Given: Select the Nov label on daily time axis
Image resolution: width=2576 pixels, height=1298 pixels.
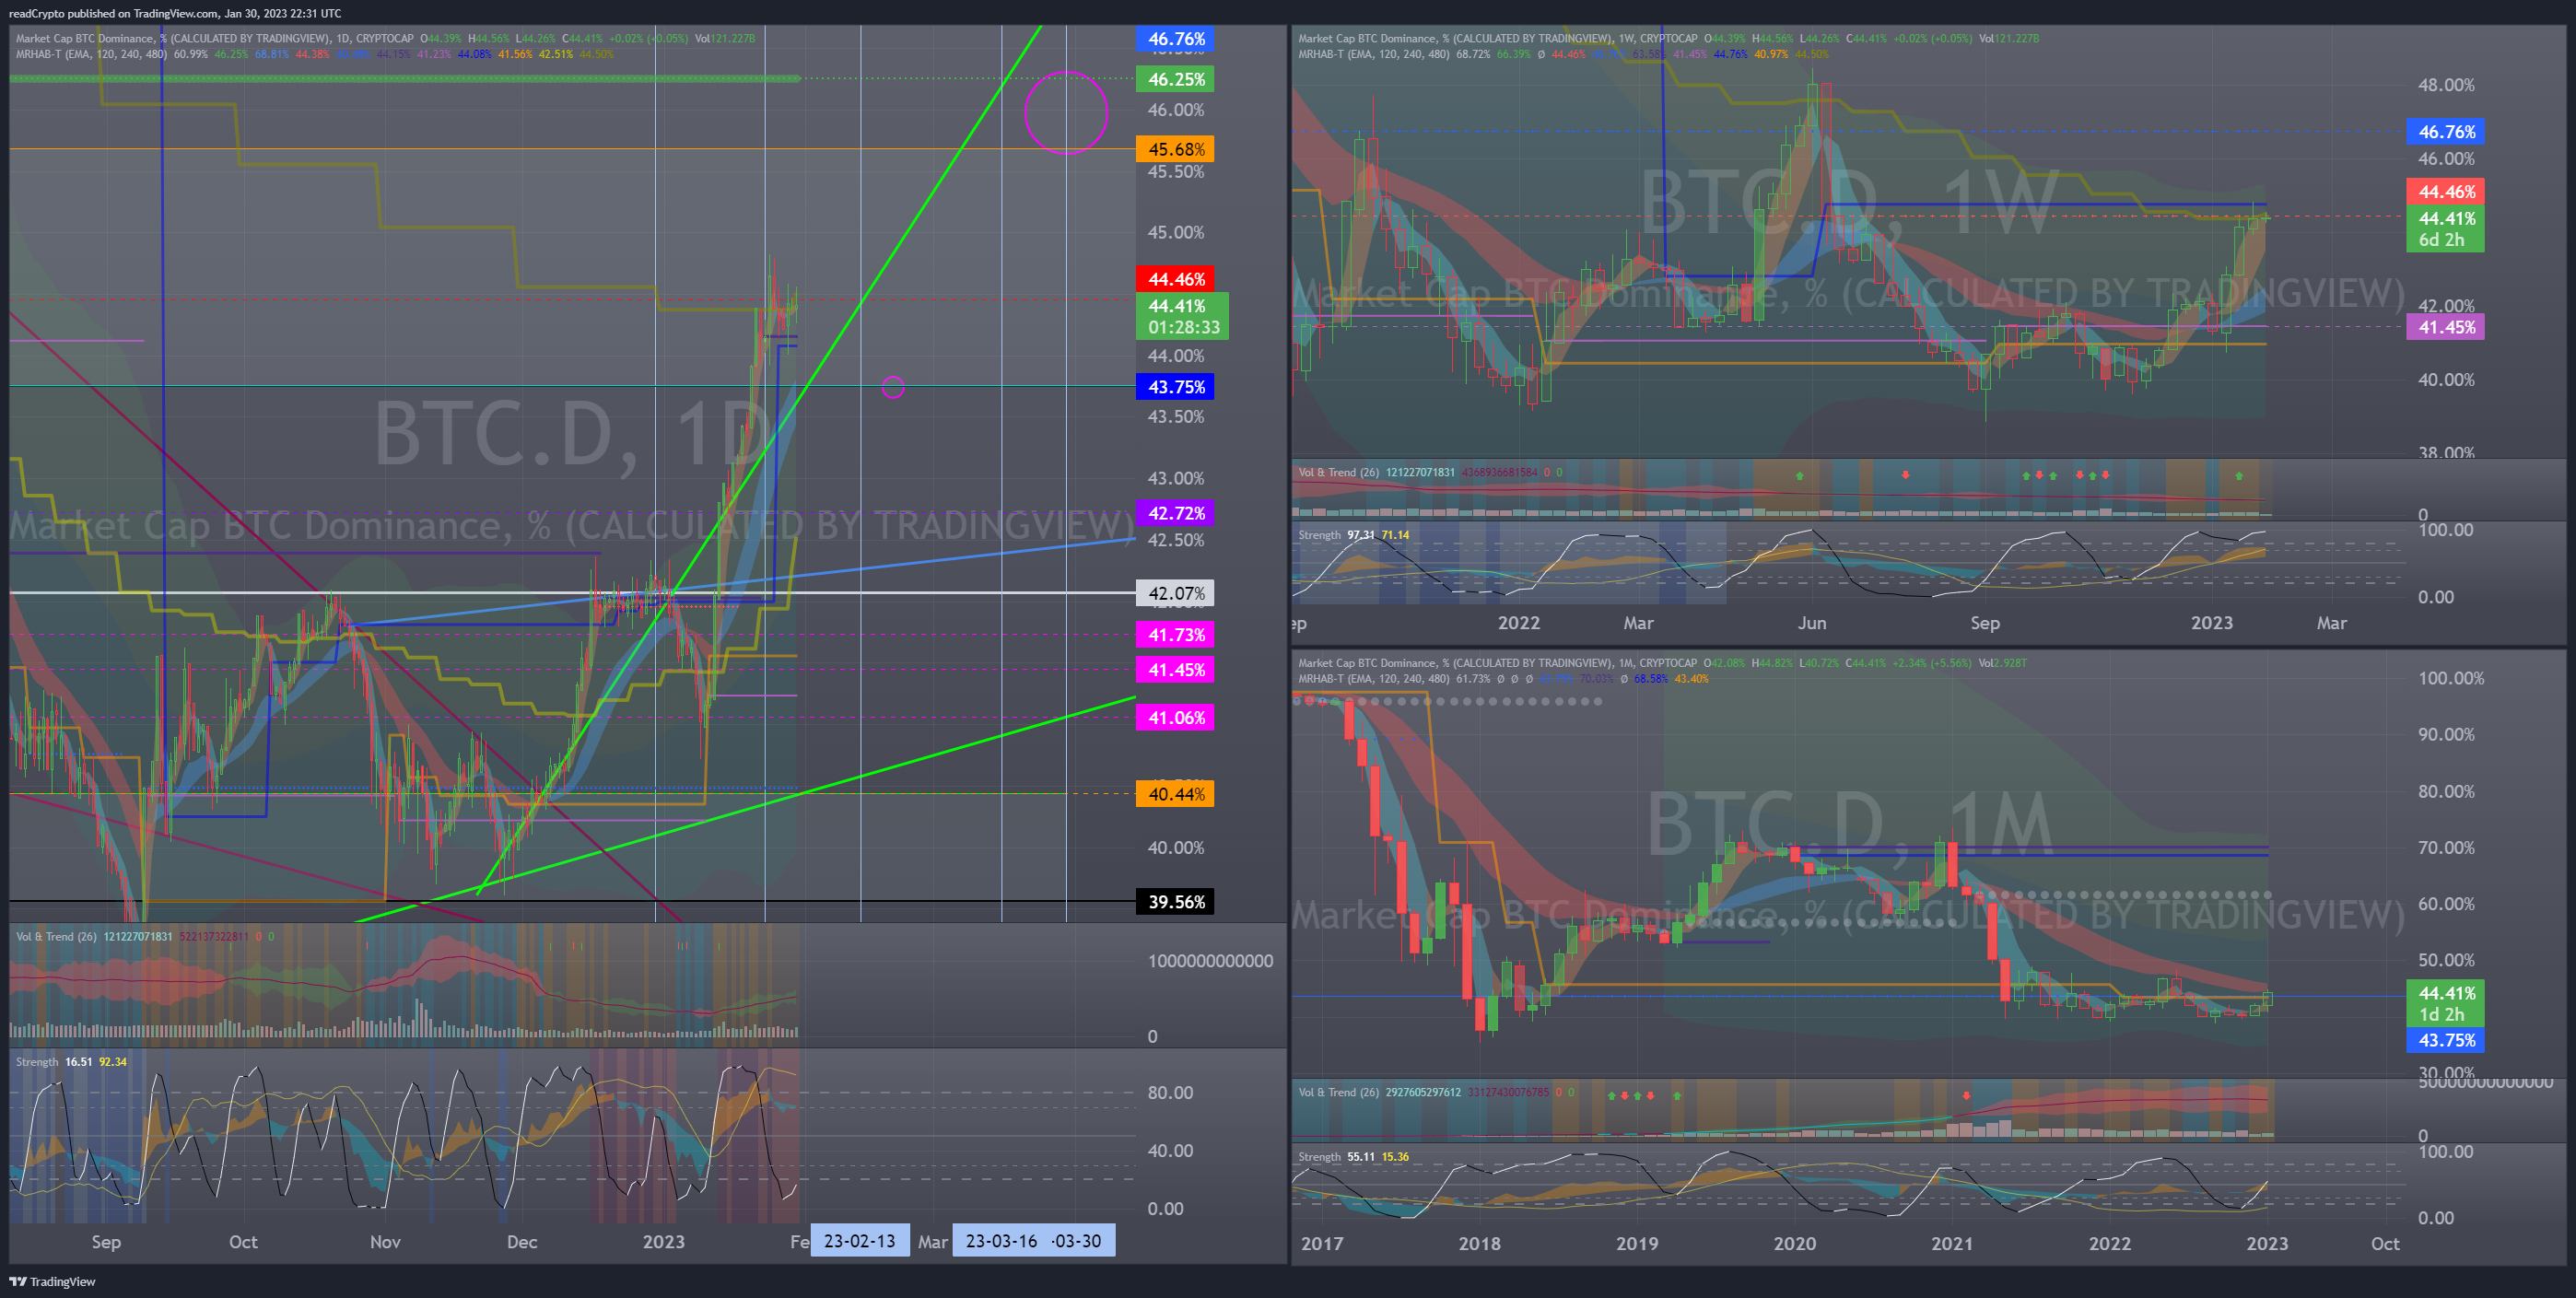Looking at the screenshot, I should [385, 1242].
